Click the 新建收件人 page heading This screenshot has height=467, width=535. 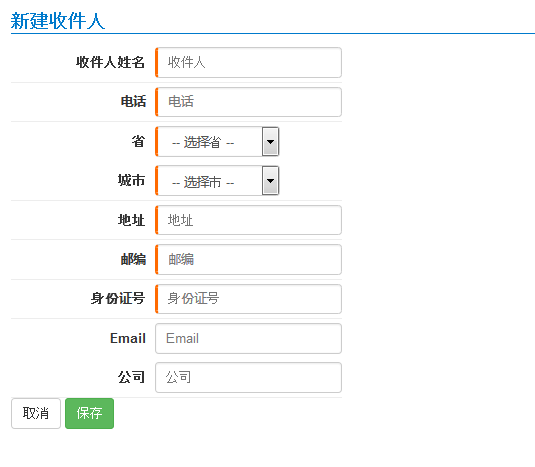(x=58, y=21)
